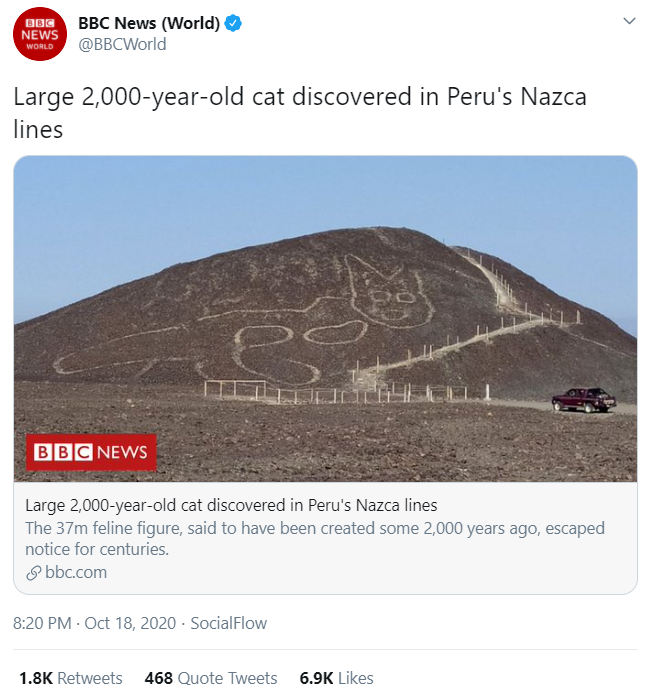This screenshot has width=651, height=700.
Task: Click the SocialFlow source label
Action: (229, 623)
